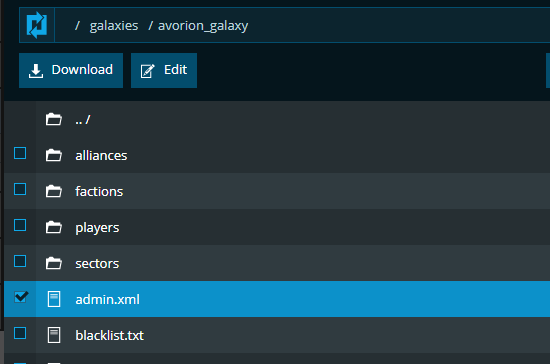Select the blacklist.txt file name
Image resolution: width=550 pixels, height=364 pixels.
[x=109, y=336]
